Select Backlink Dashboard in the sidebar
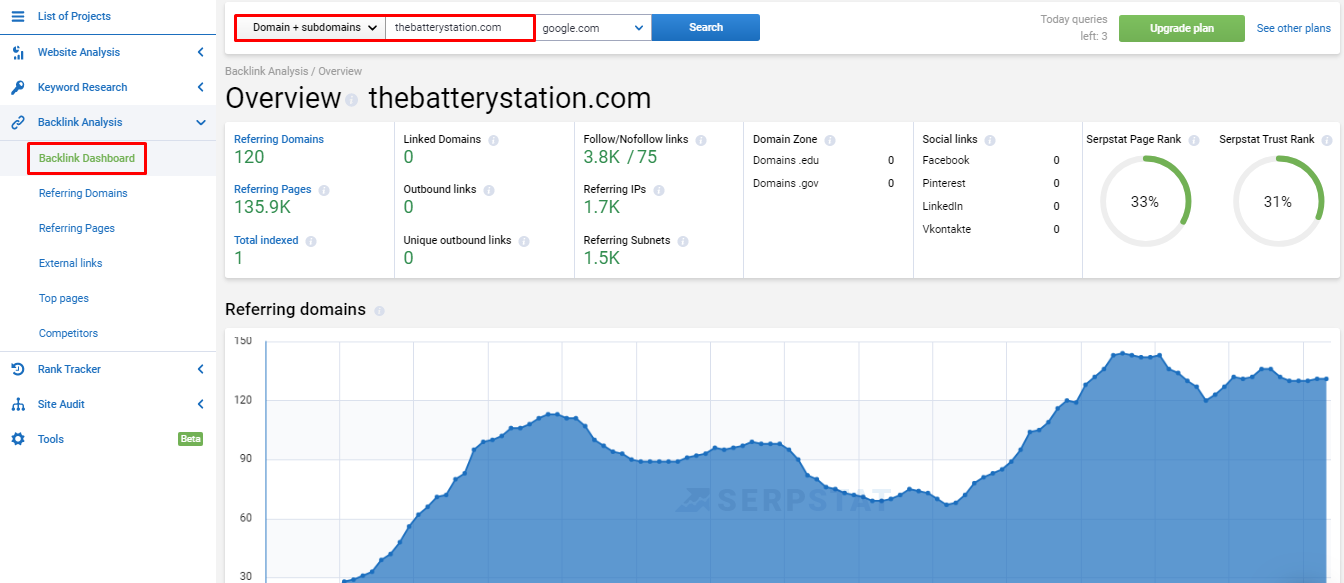Viewport: 1344px width, 583px height. click(87, 158)
